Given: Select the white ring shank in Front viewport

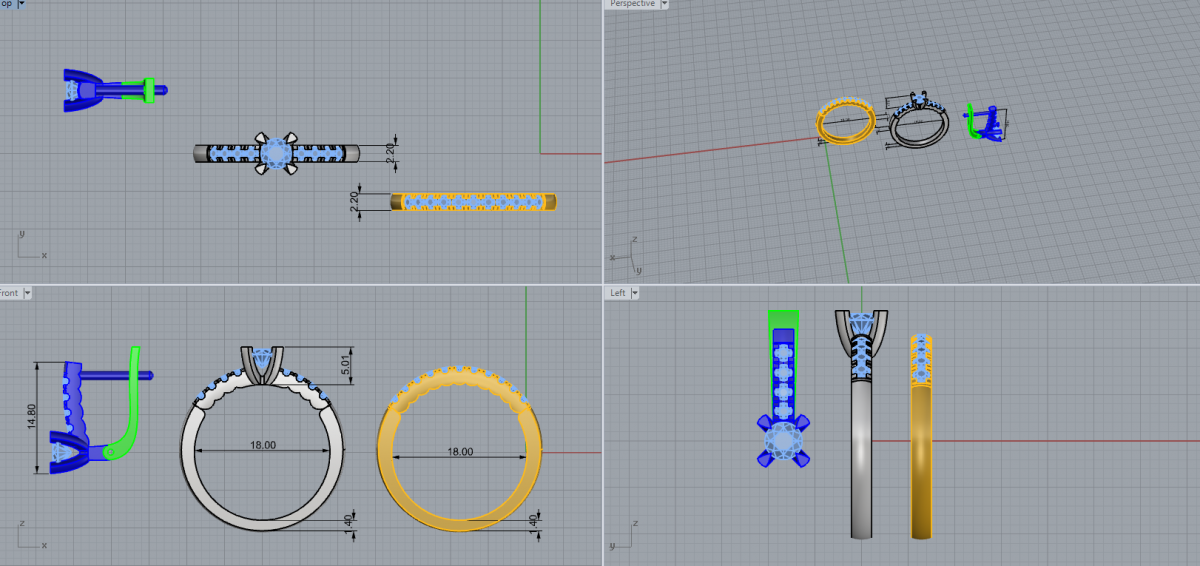Looking at the screenshot, I should tap(263, 523).
